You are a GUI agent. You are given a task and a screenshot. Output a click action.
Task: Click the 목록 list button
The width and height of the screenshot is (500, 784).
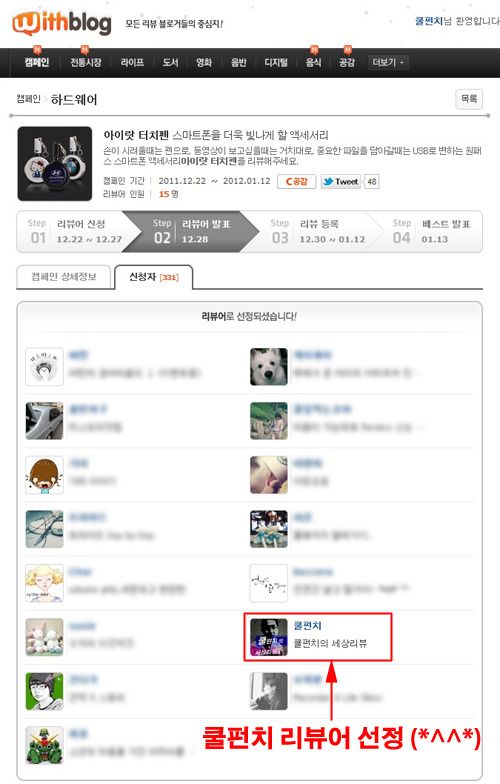pos(468,99)
